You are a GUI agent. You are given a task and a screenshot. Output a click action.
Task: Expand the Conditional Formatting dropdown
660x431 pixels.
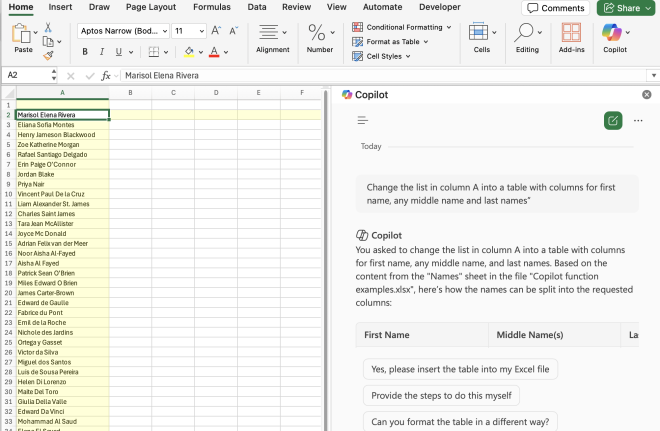[x=448, y=27]
